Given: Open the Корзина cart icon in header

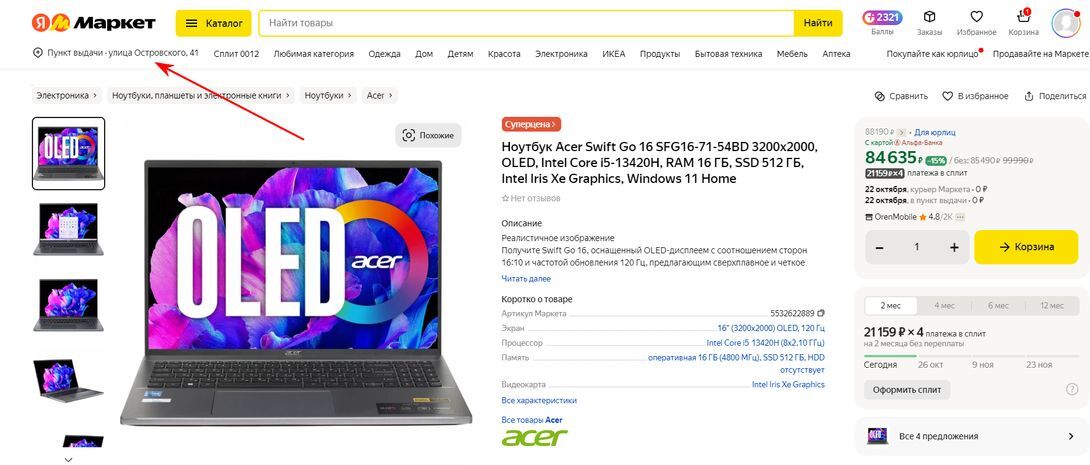Looking at the screenshot, I should click(1023, 16).
